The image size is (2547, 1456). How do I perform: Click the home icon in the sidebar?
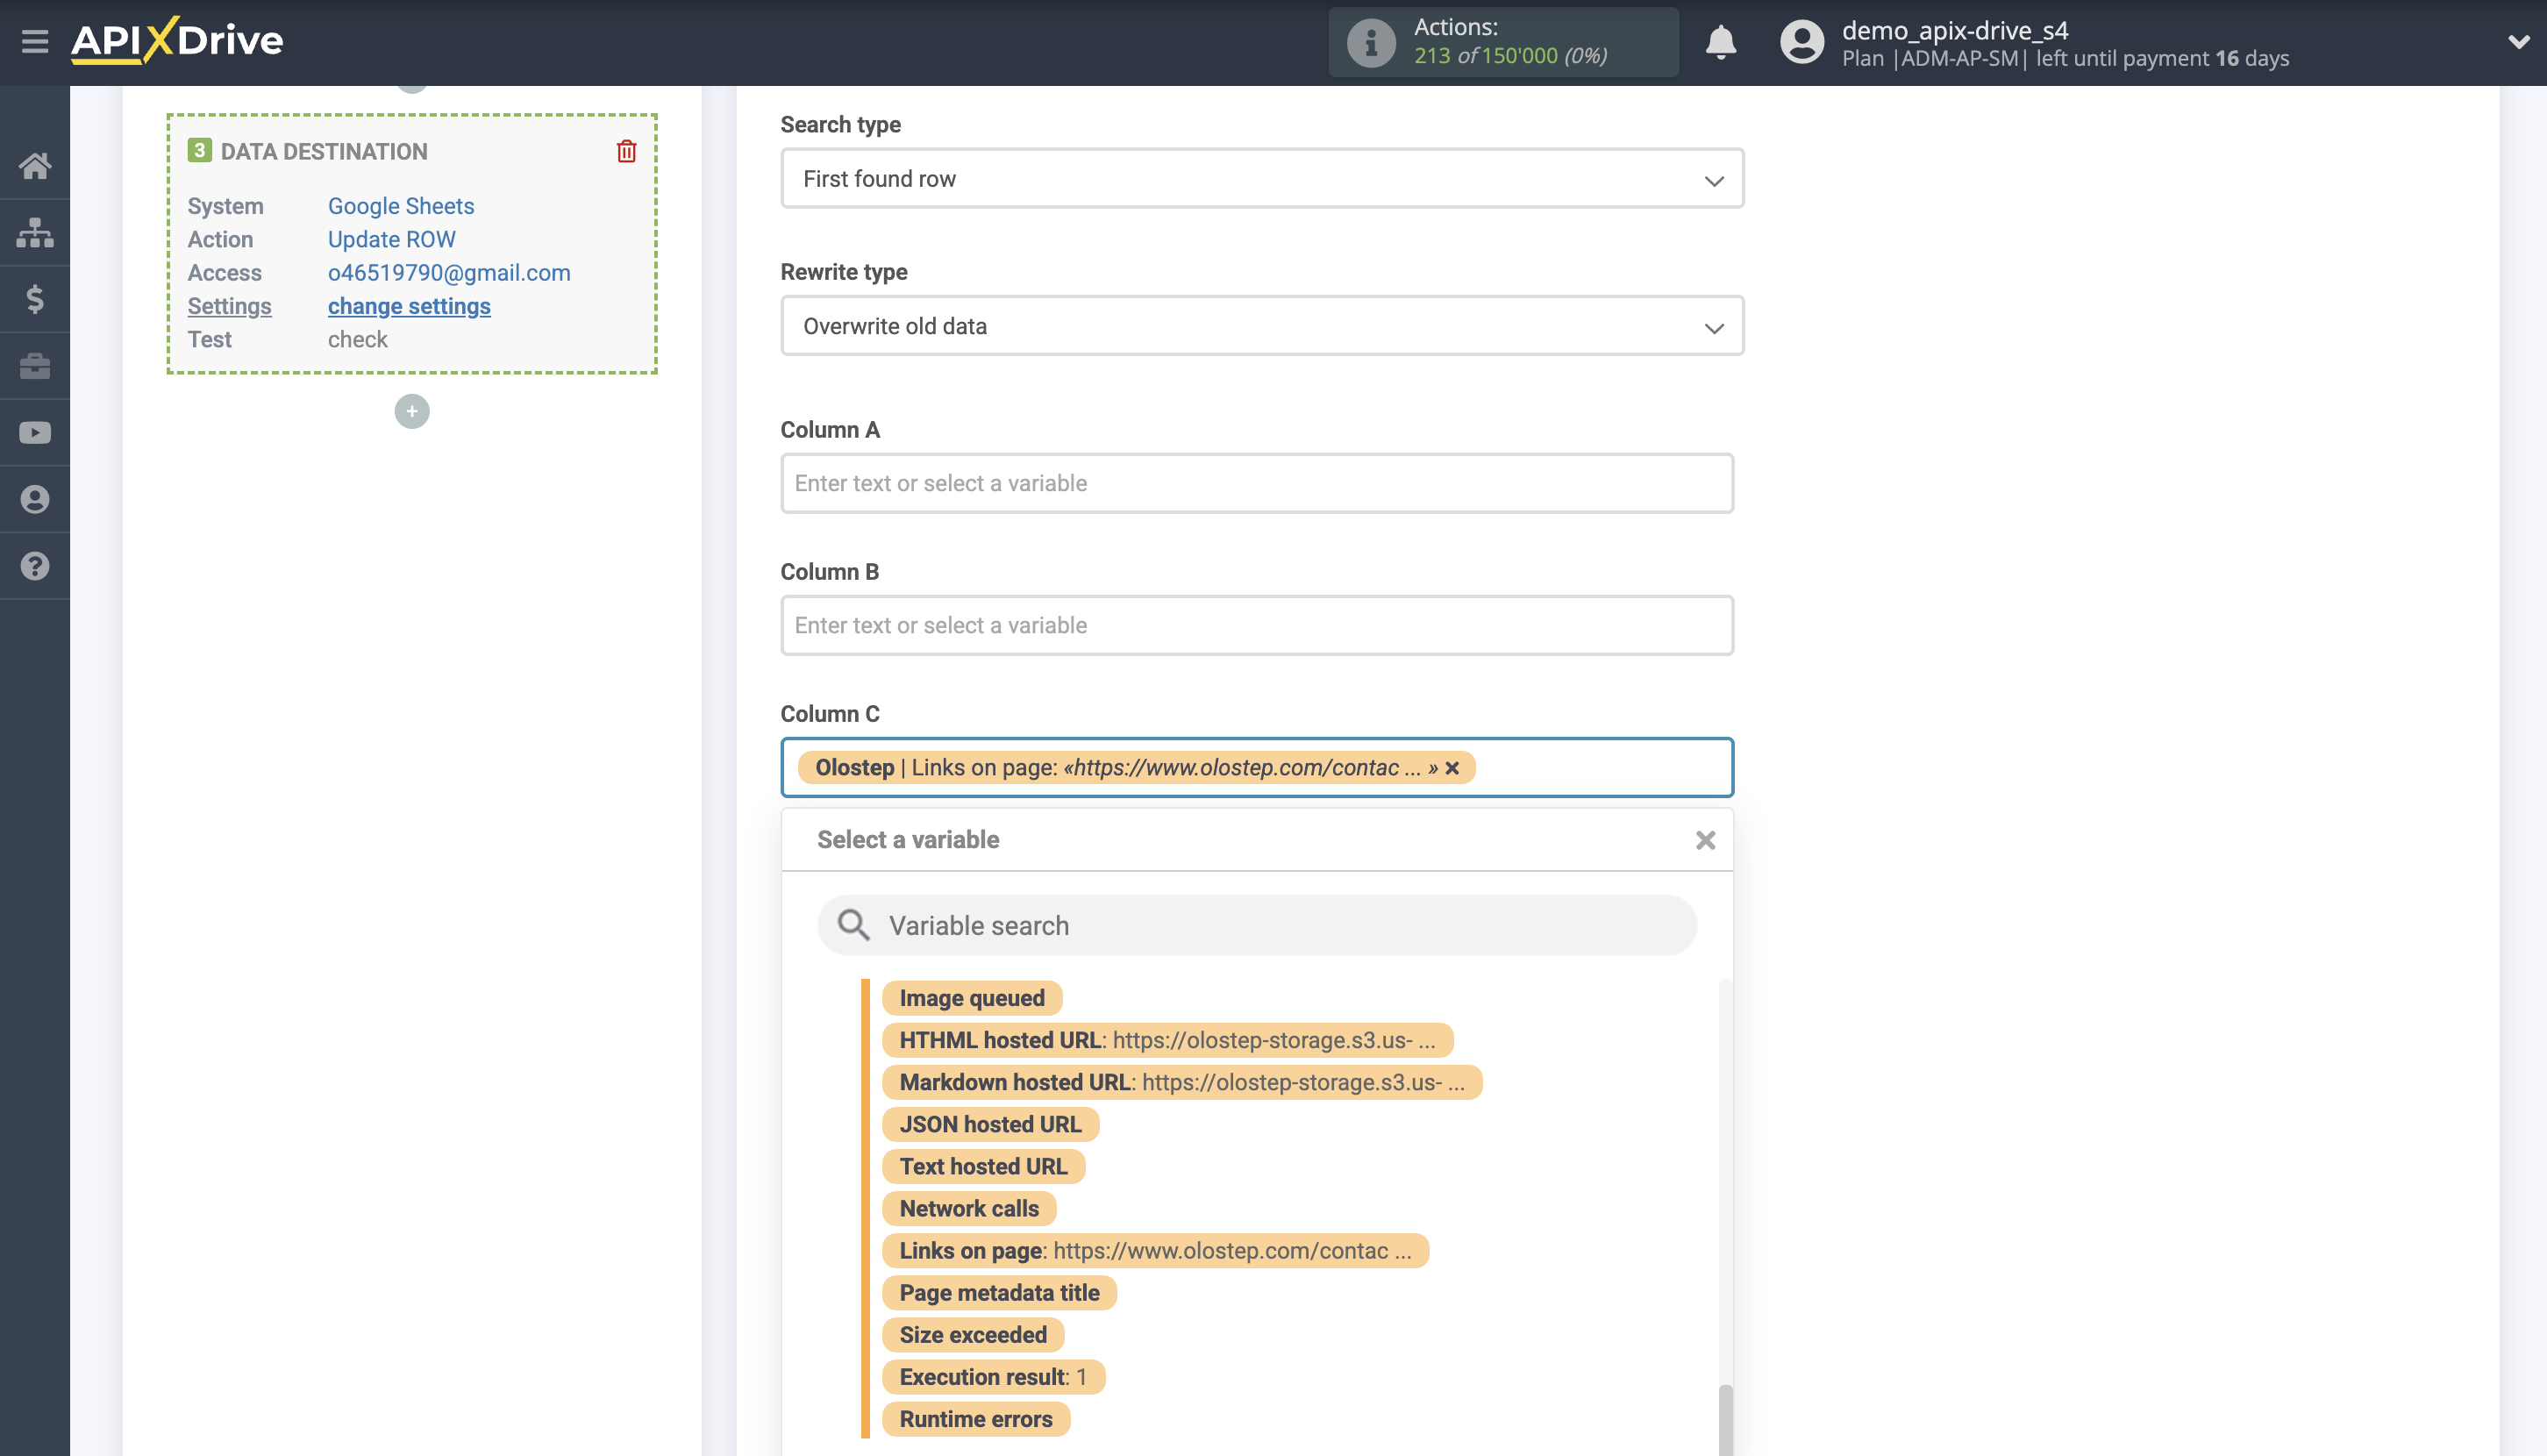click(x=35, y=165)
